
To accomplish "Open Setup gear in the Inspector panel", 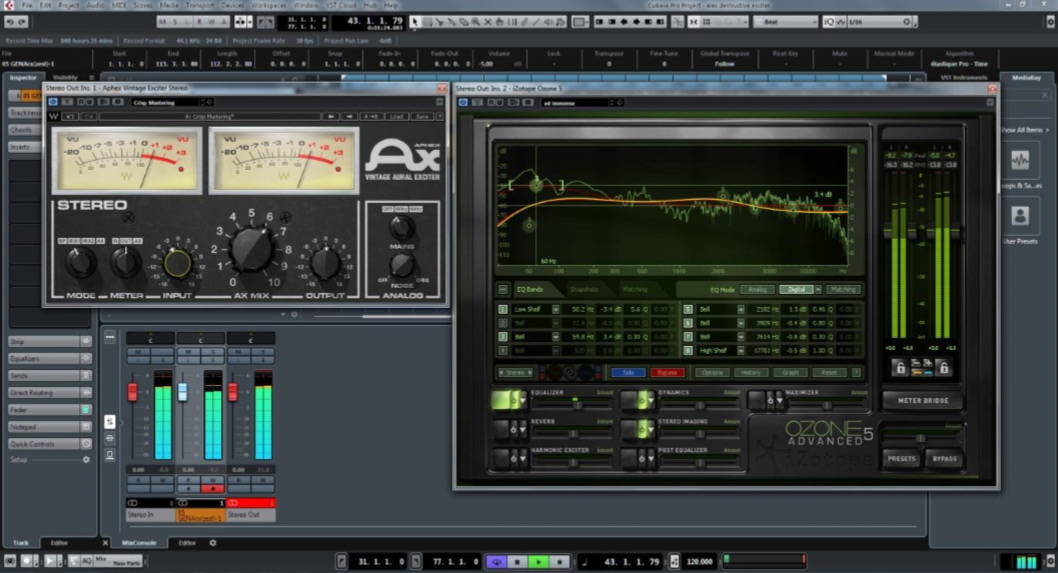I will [x=86, y=460].
